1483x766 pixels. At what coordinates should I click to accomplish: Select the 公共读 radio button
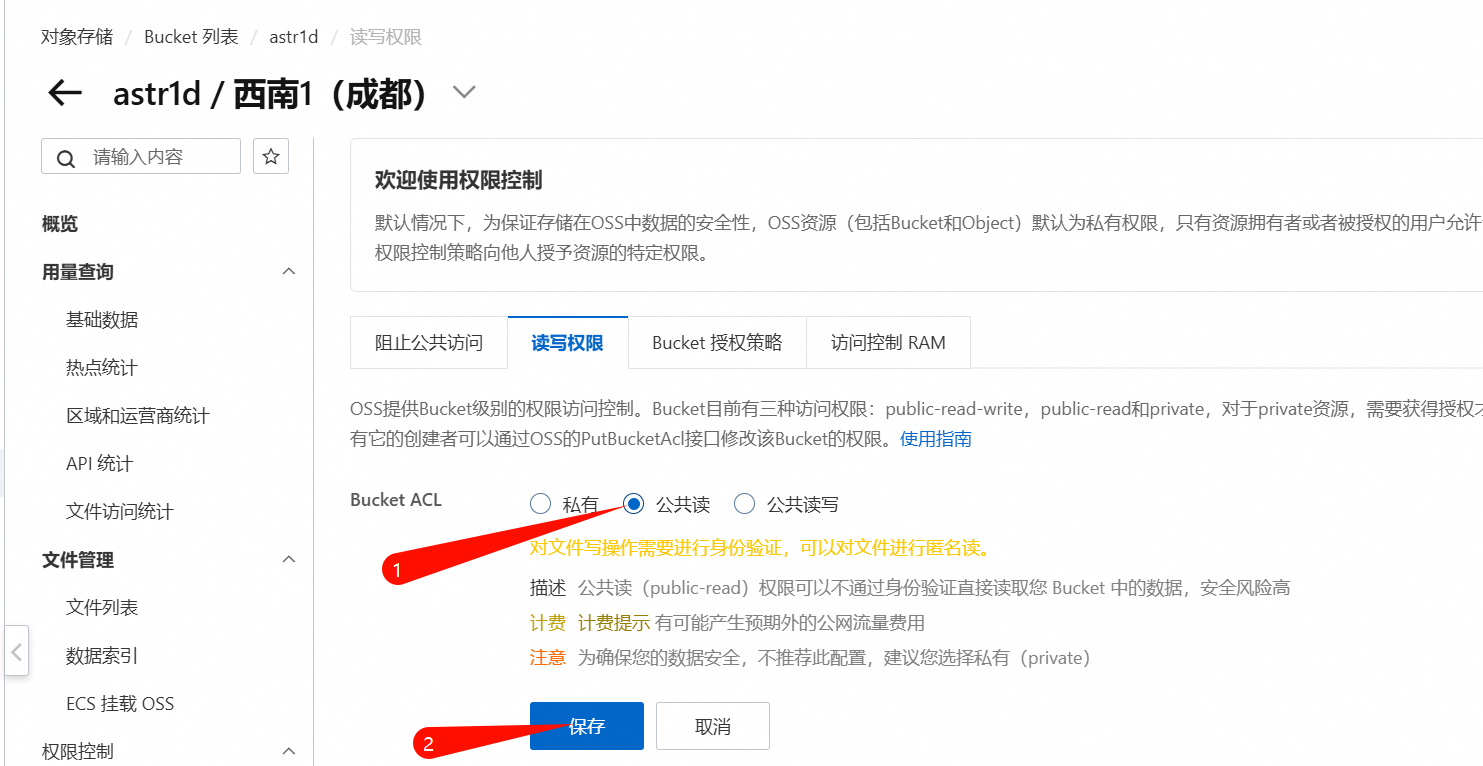point(633,504)
